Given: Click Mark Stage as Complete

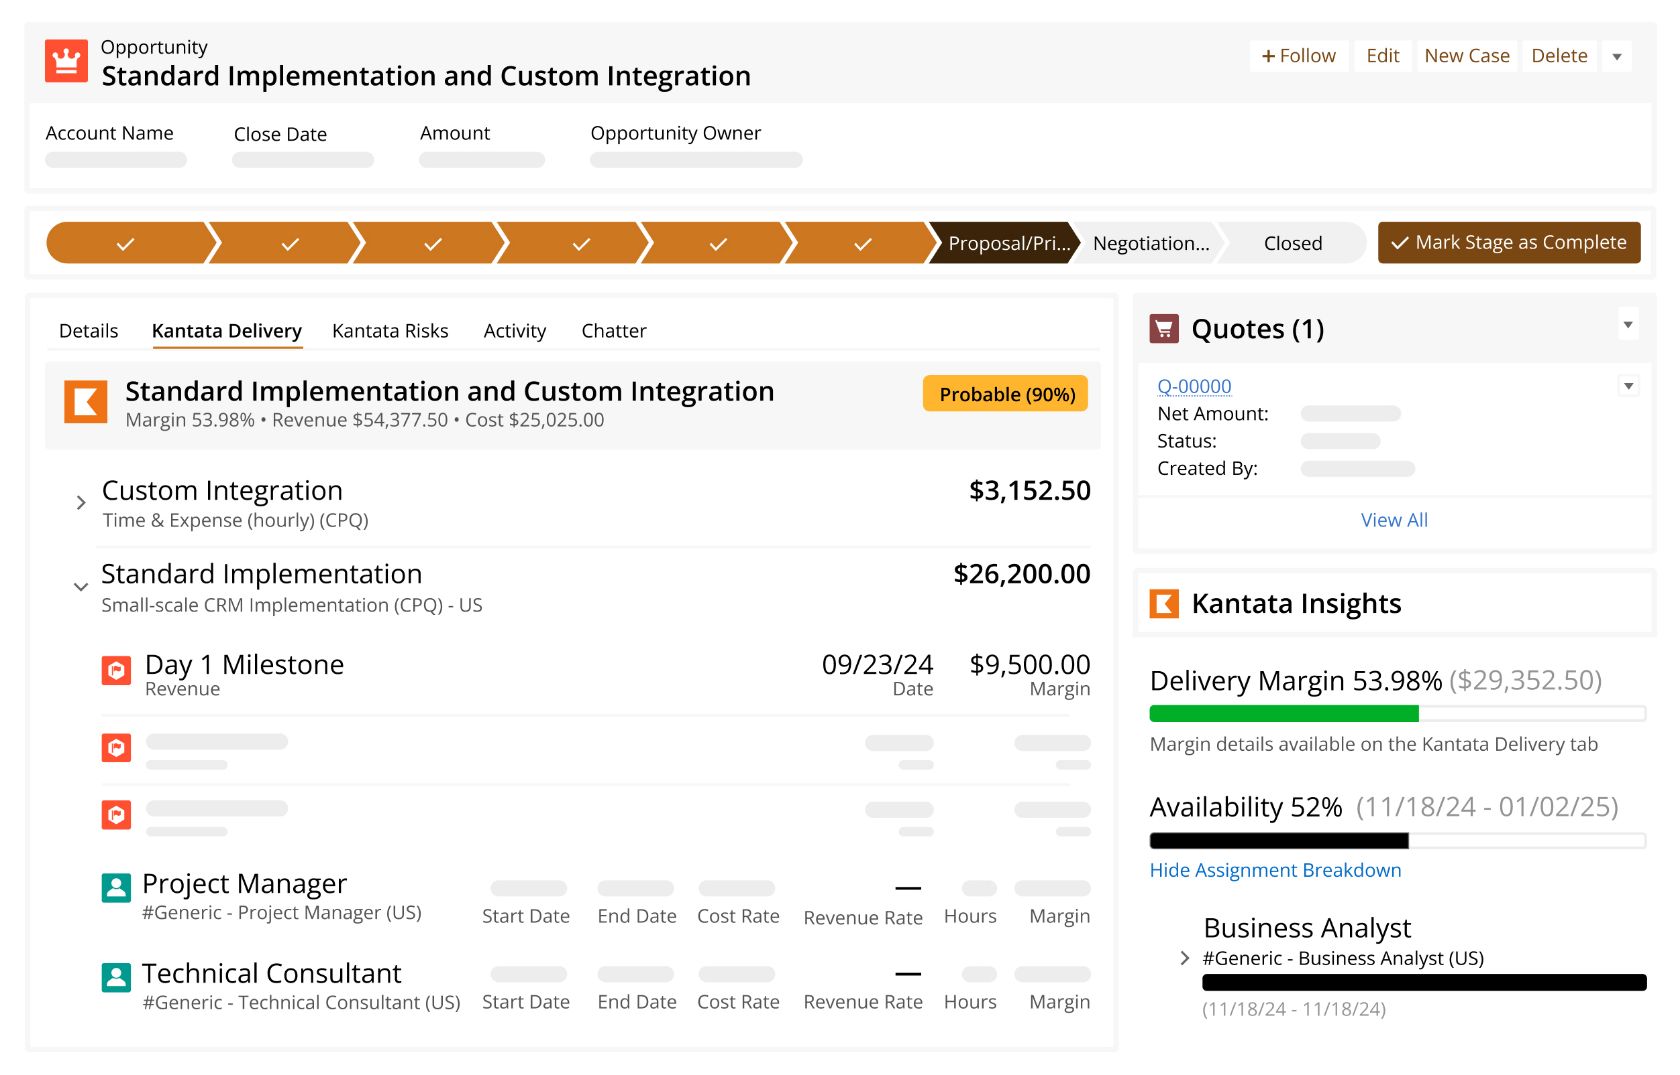Looking at the screenshot, I should pyautogui.click(x=1509, y=243).
